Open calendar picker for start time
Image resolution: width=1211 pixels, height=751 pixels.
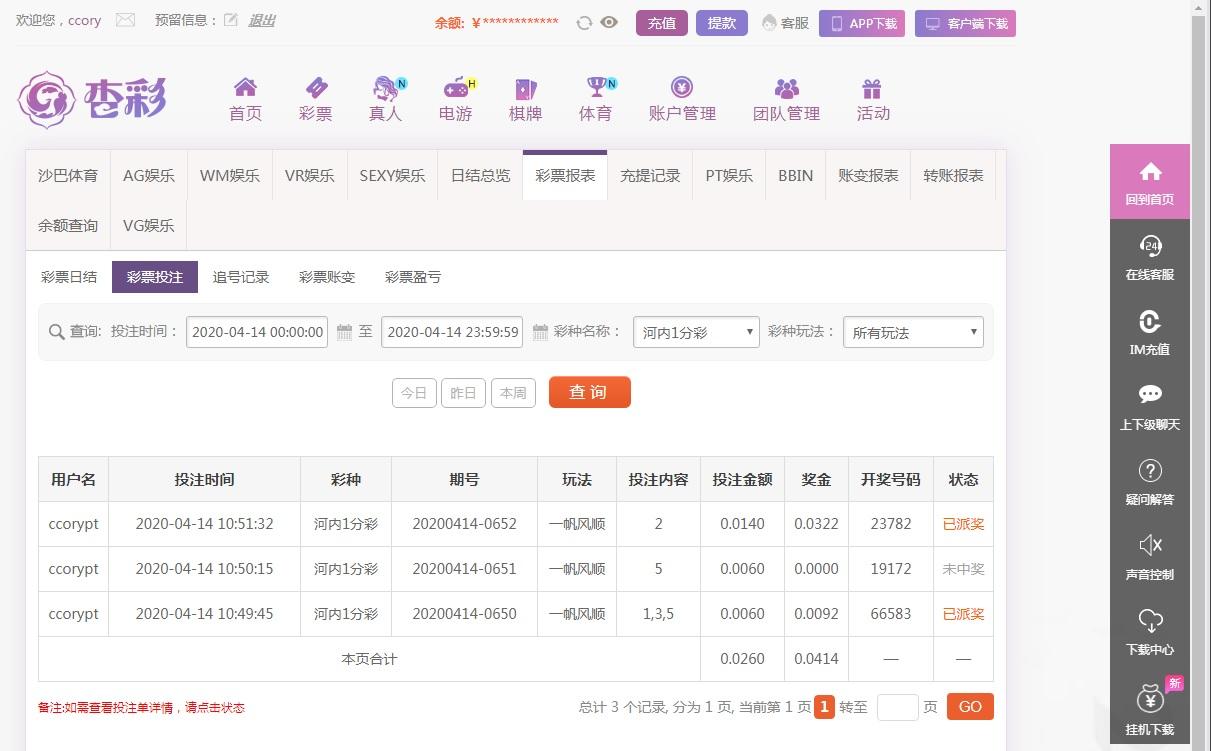coord(344,332)
